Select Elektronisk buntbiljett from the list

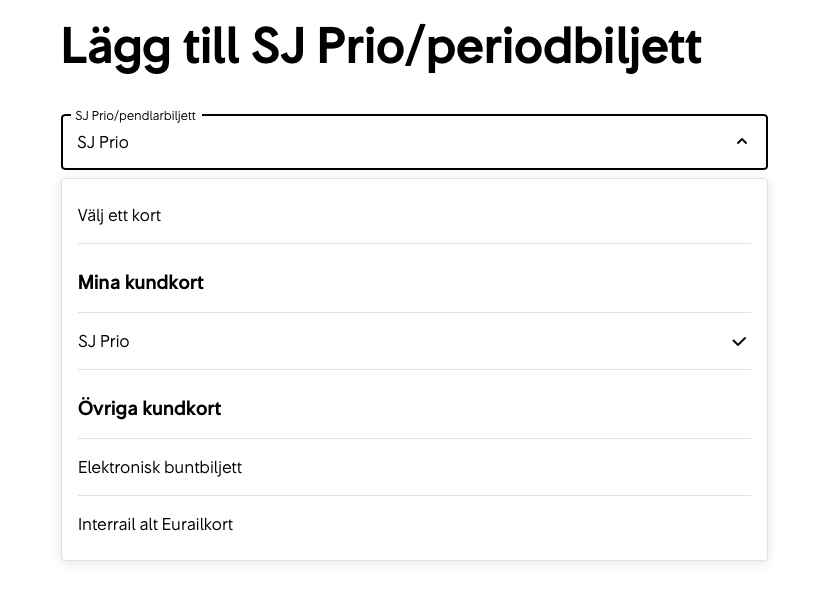click(160, 467)
